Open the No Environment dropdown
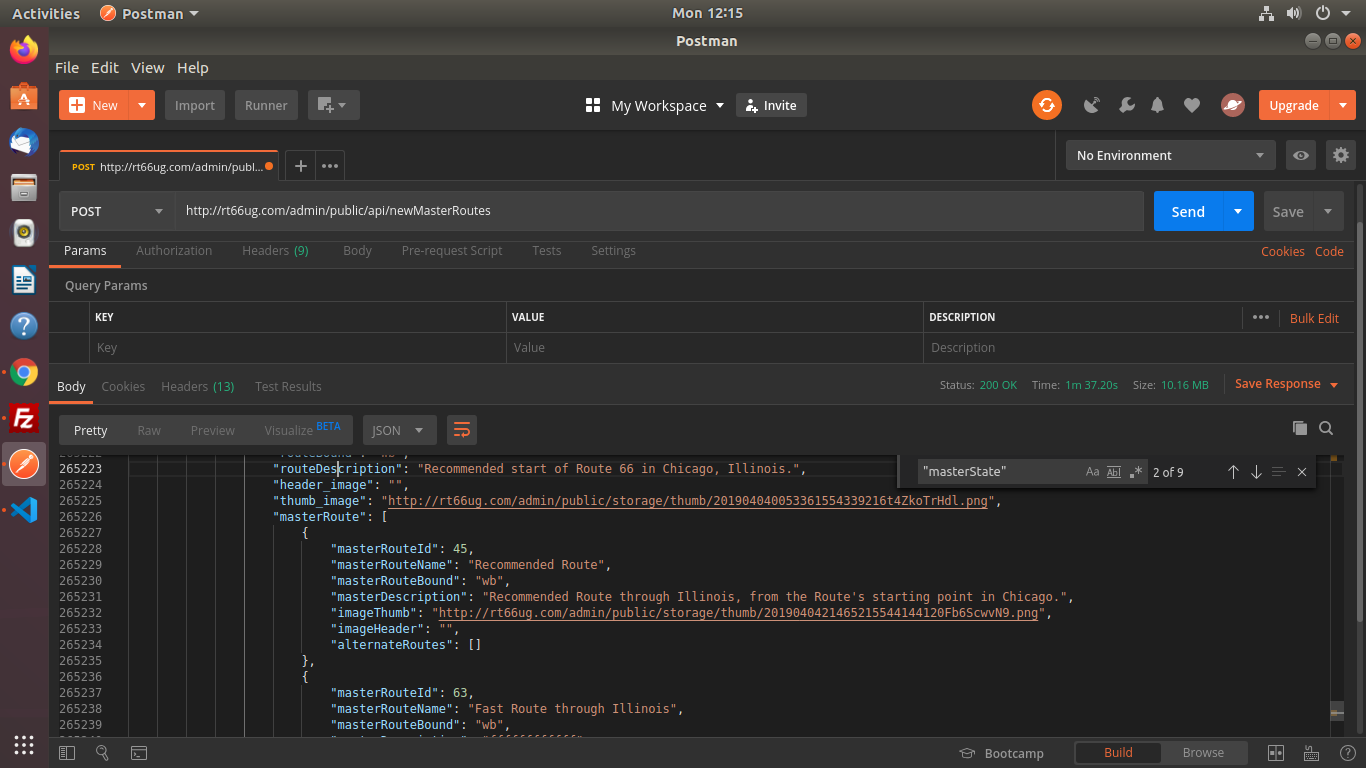This screenshot has height=768, width=1366. click(1170, 155)
